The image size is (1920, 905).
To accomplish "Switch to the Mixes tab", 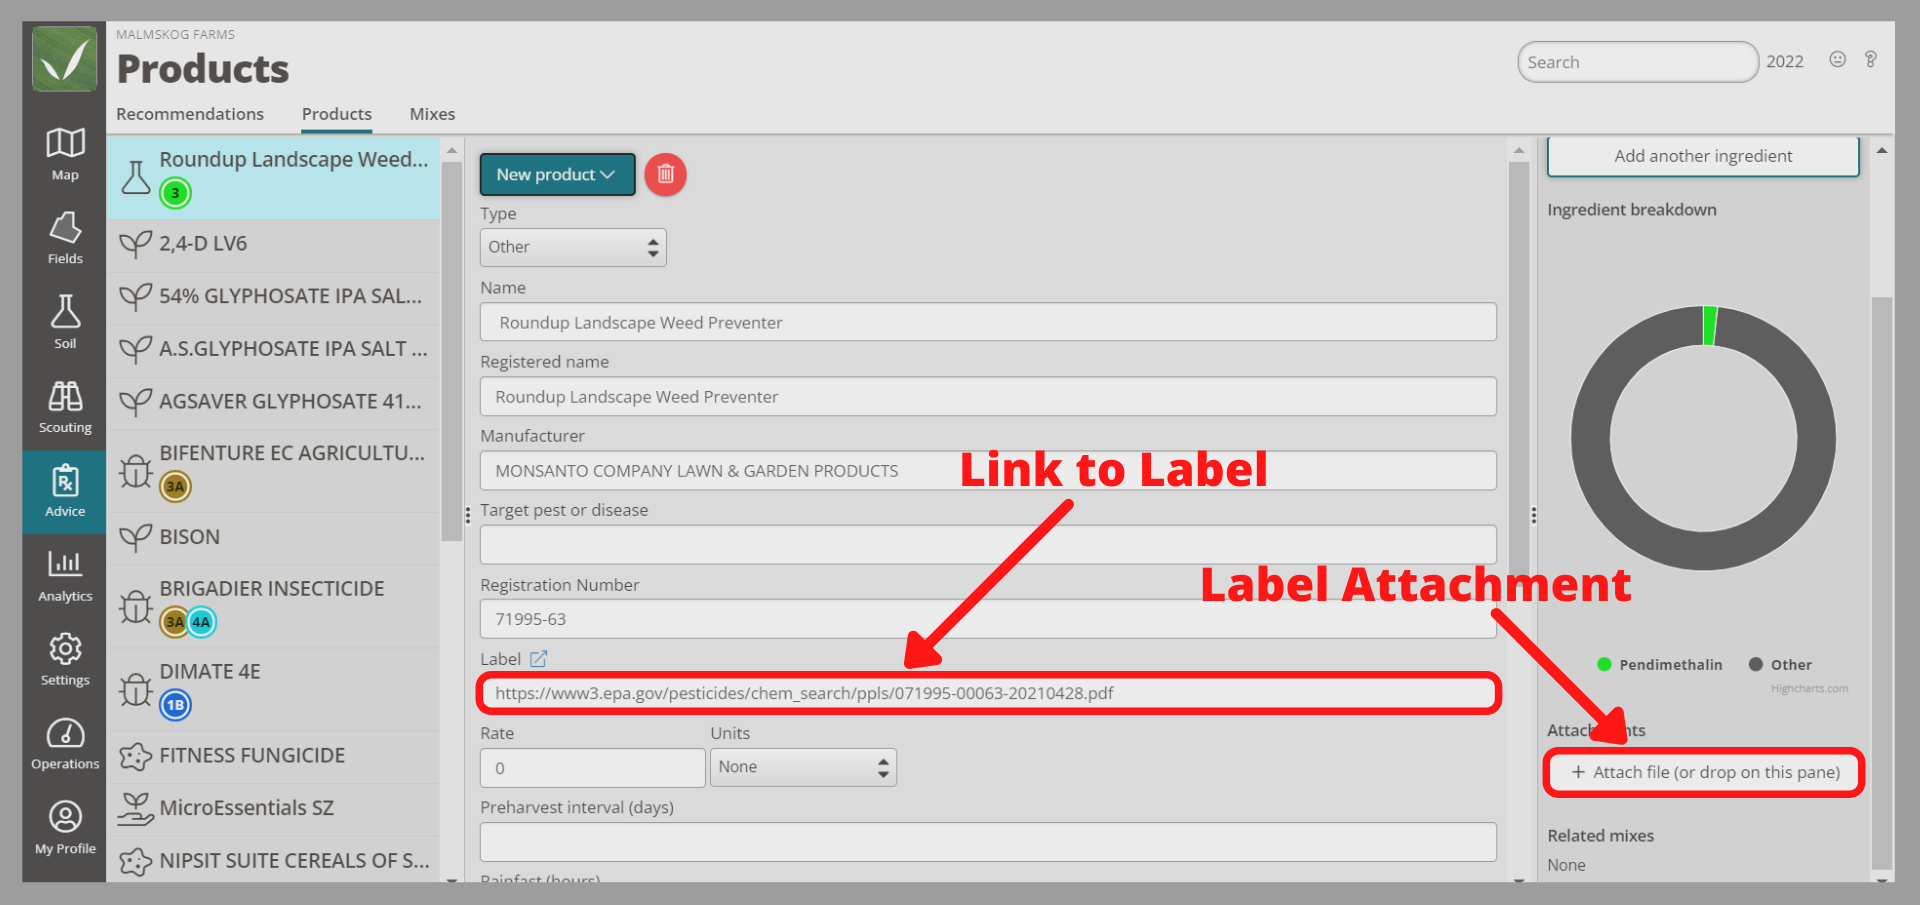I will point(432,114).
